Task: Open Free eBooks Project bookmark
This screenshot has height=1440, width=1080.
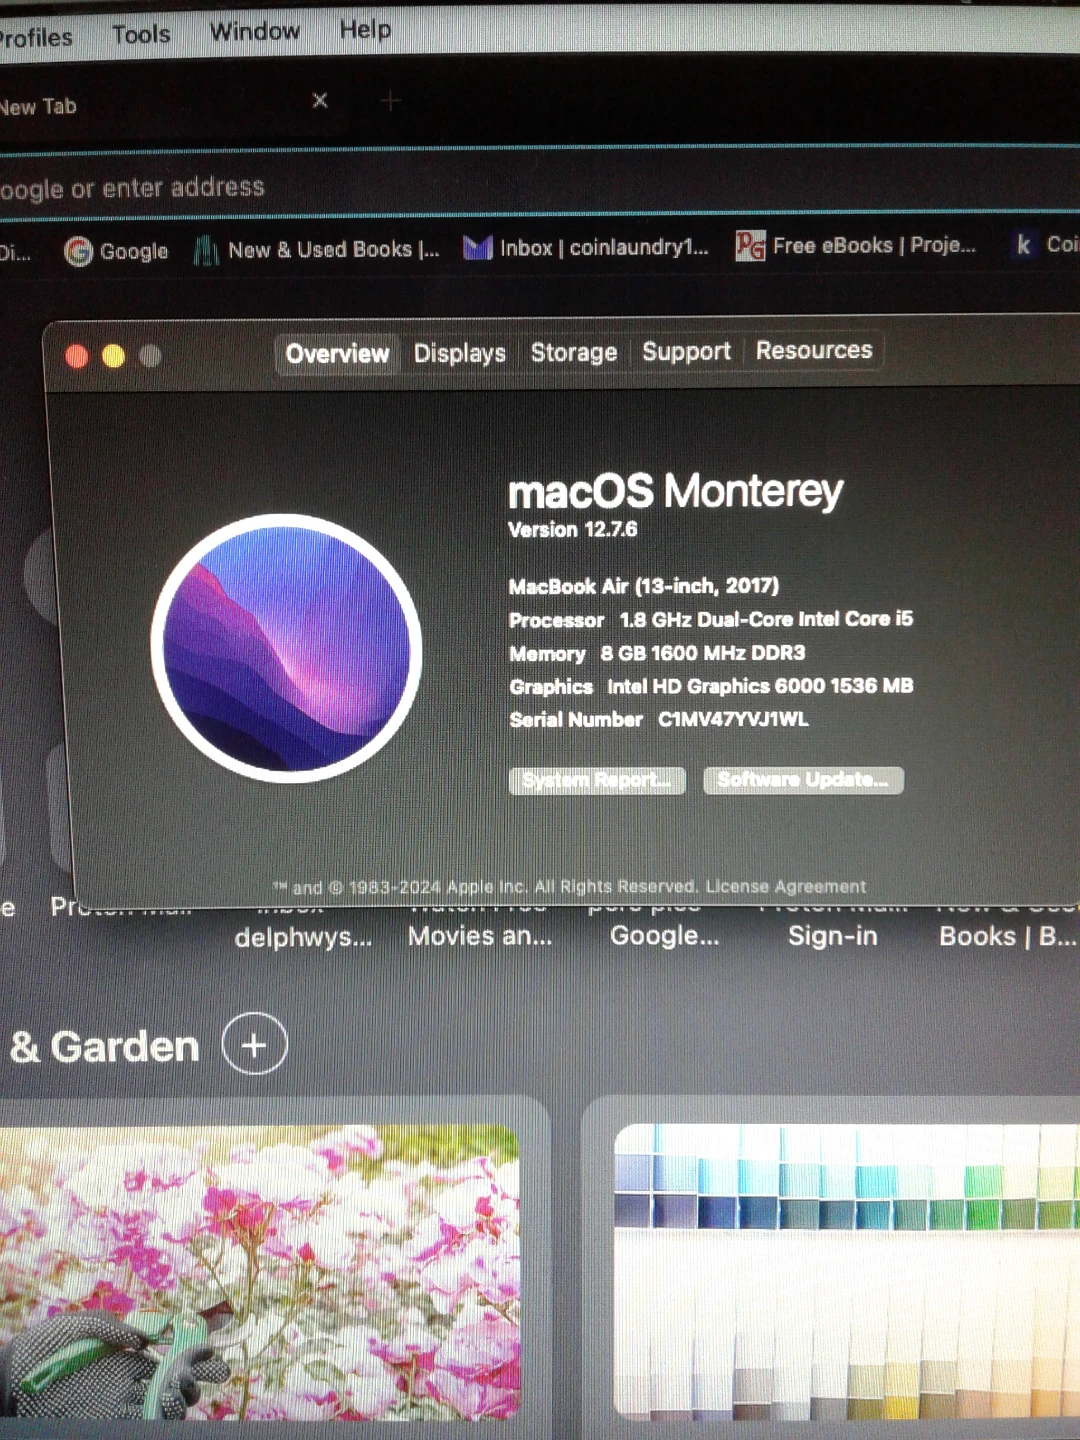Action: pyautogui.click(x=856, y=245)
